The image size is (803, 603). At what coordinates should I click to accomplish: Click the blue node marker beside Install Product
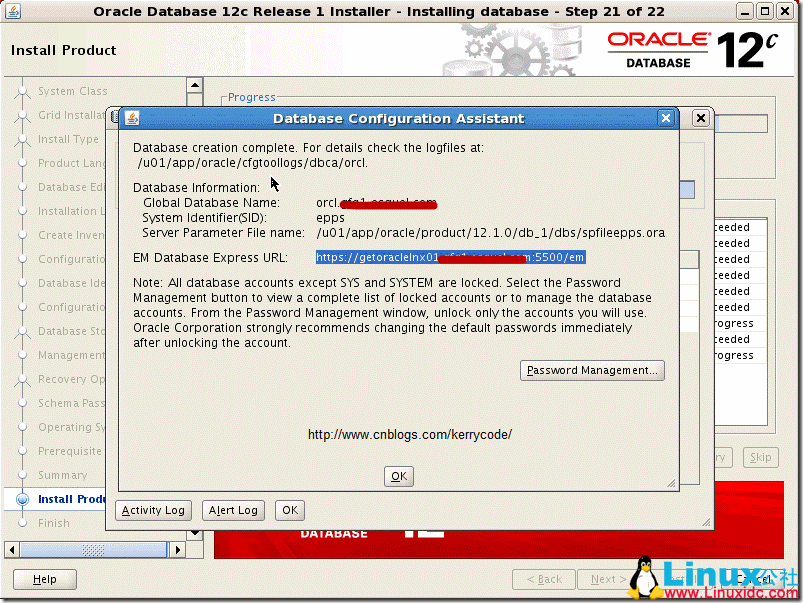pos(22,499)
